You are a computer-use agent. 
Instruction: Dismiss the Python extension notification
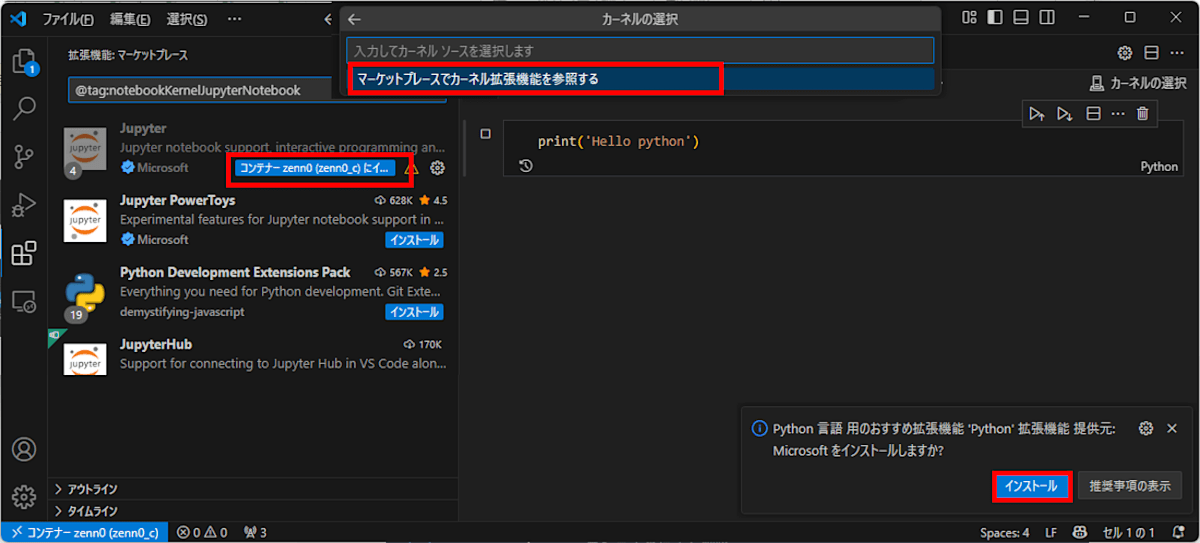coord(1173,428)
